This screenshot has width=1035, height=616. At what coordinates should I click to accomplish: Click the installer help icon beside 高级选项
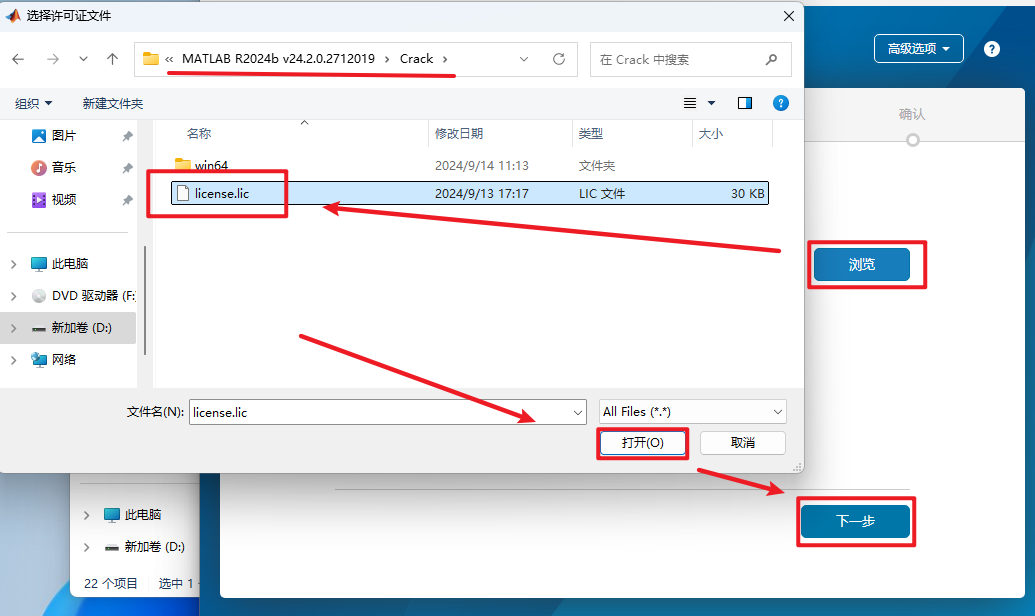point(991,49)
